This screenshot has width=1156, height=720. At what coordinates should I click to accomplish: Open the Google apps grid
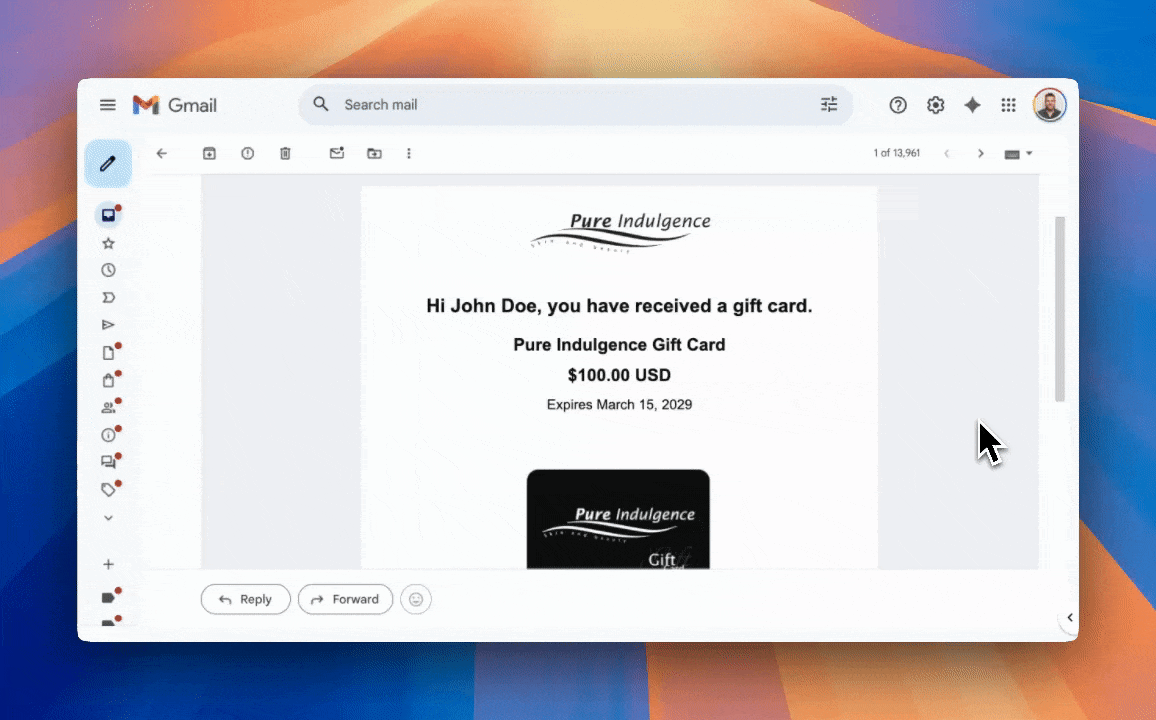pos(1008,105)
